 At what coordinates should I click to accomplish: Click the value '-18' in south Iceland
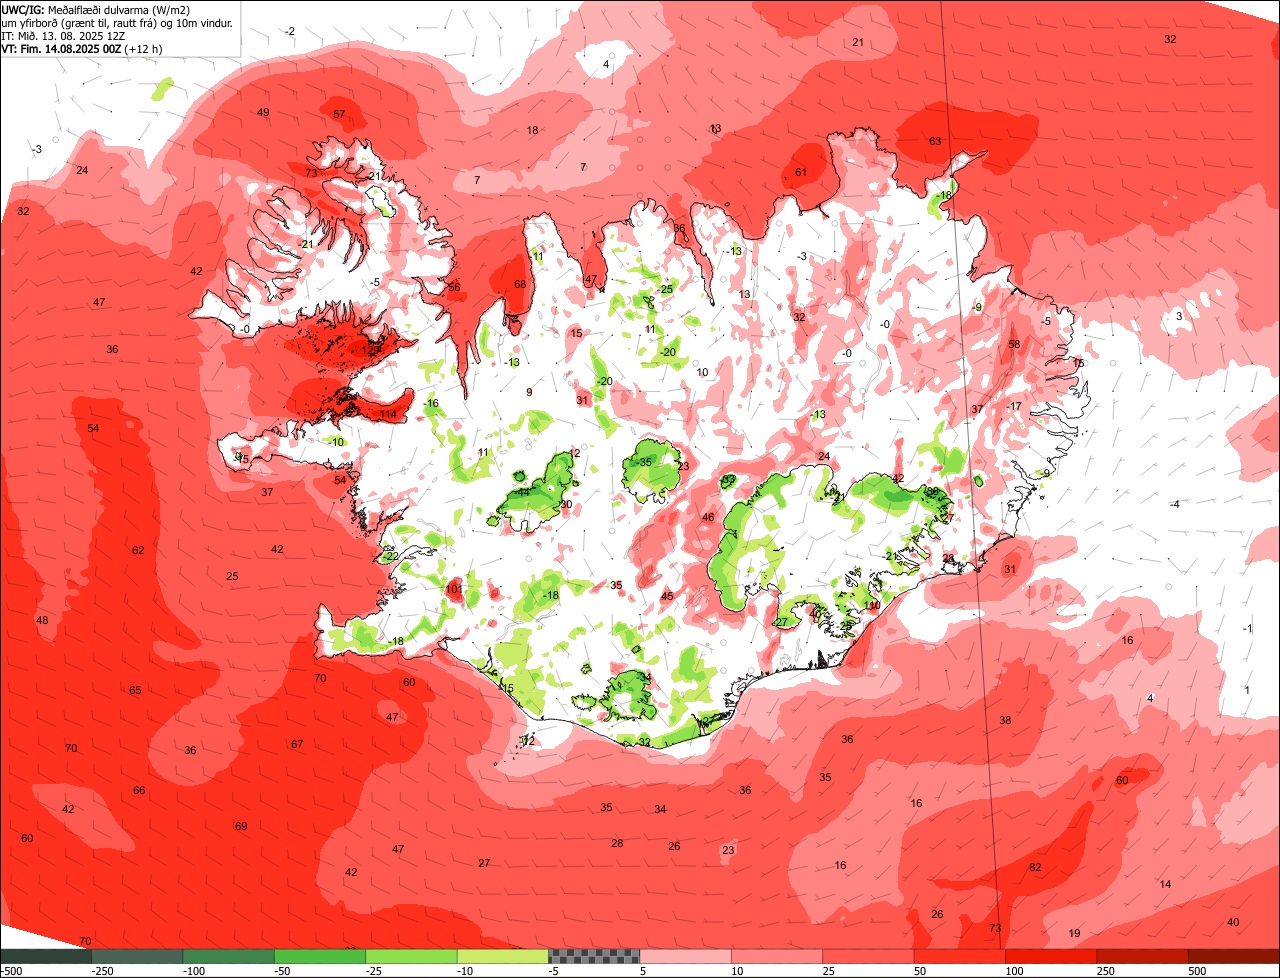coord(550,595)
